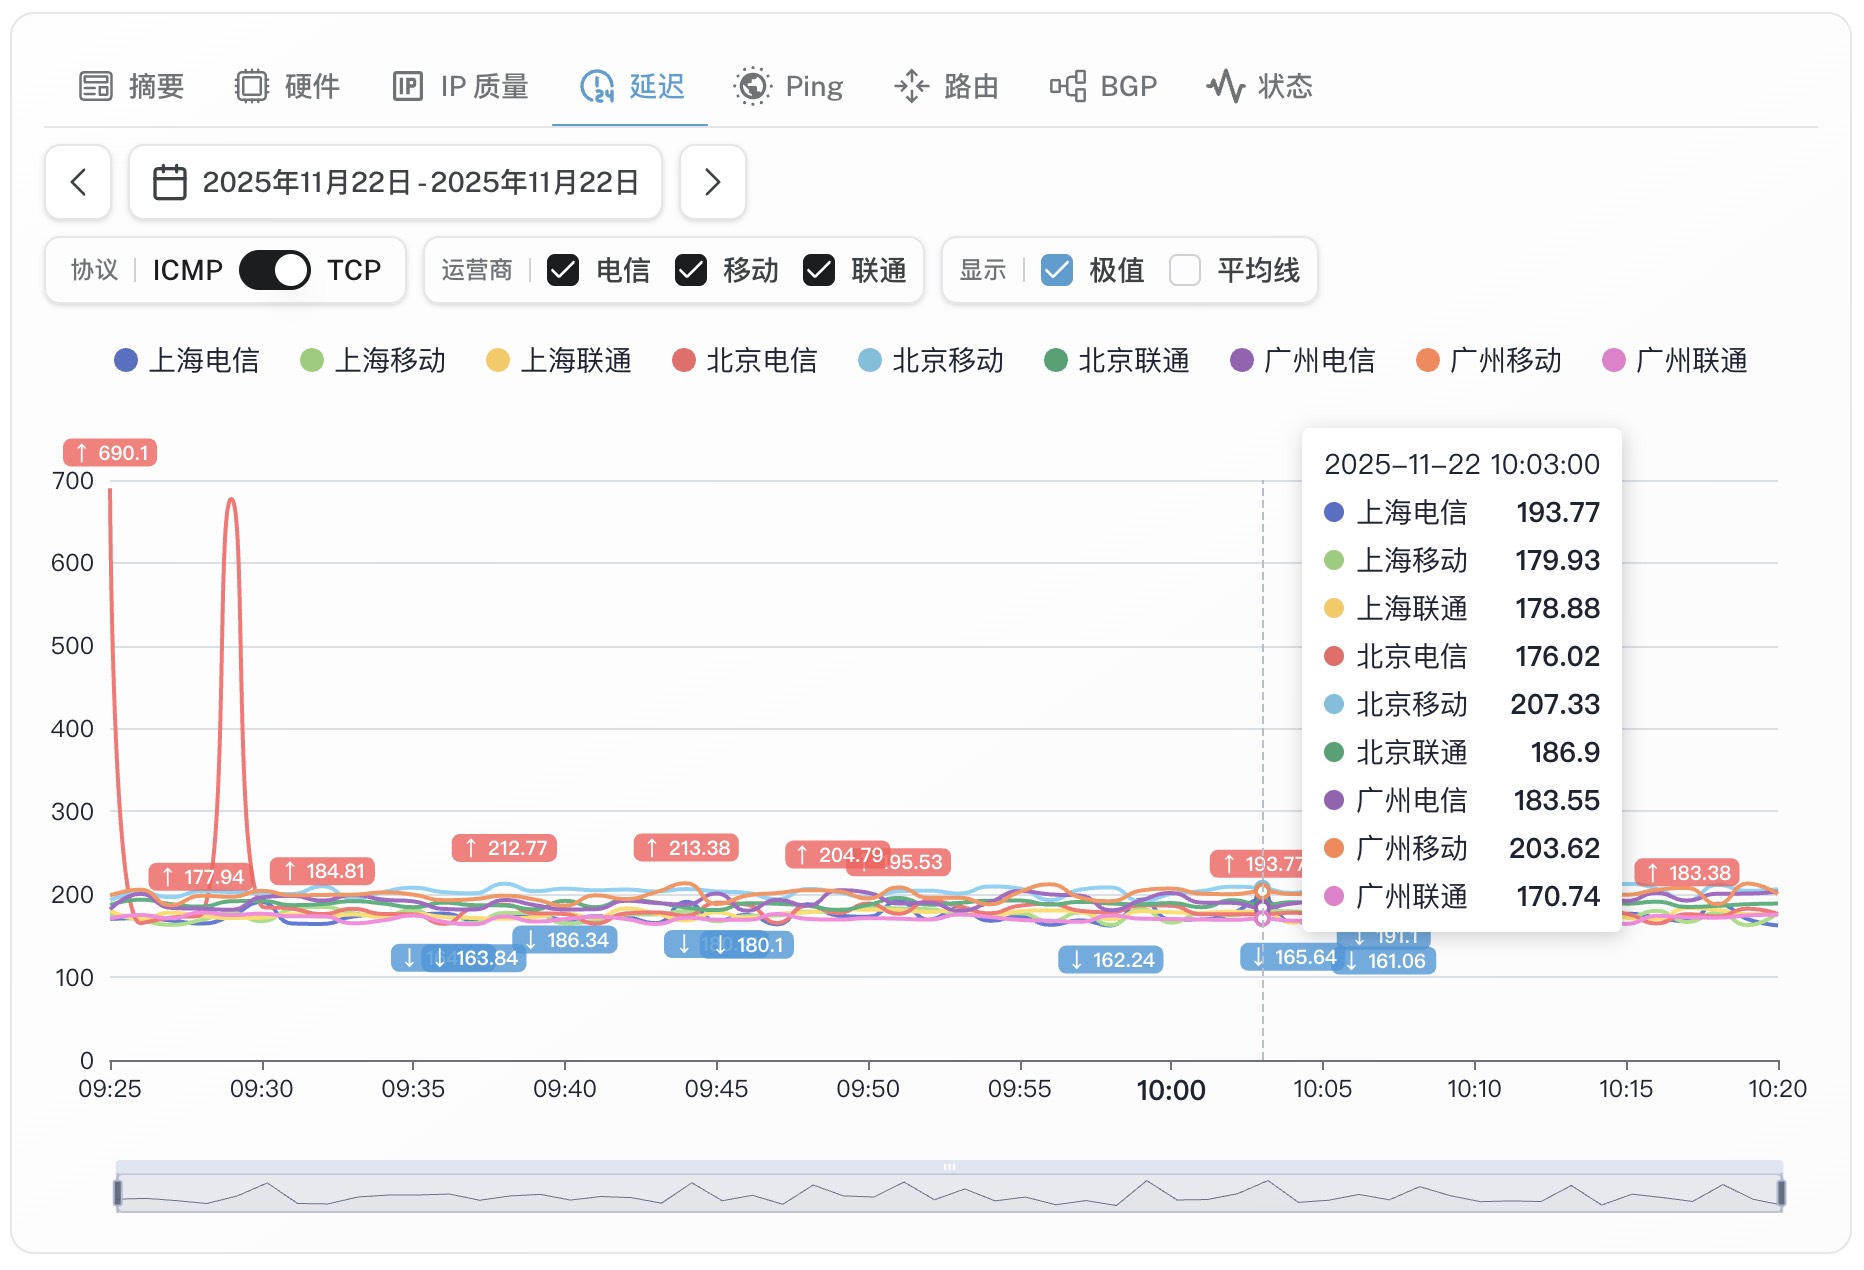Switch to the 延迟 tab
This screenshot has width=1864, height=1270.
point(632,87)
